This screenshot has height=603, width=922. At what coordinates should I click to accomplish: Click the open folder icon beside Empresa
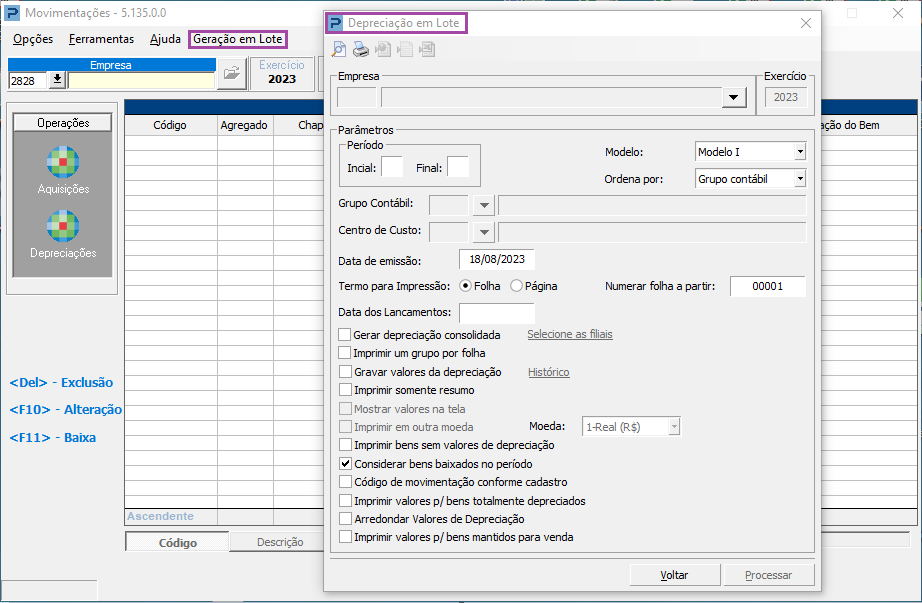point(232,74)
